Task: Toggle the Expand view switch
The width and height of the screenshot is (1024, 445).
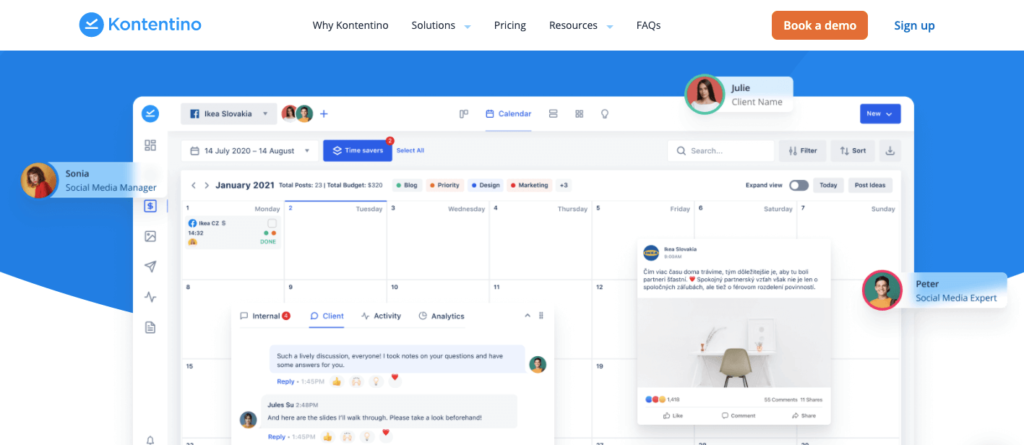Action: pos(798,186)
